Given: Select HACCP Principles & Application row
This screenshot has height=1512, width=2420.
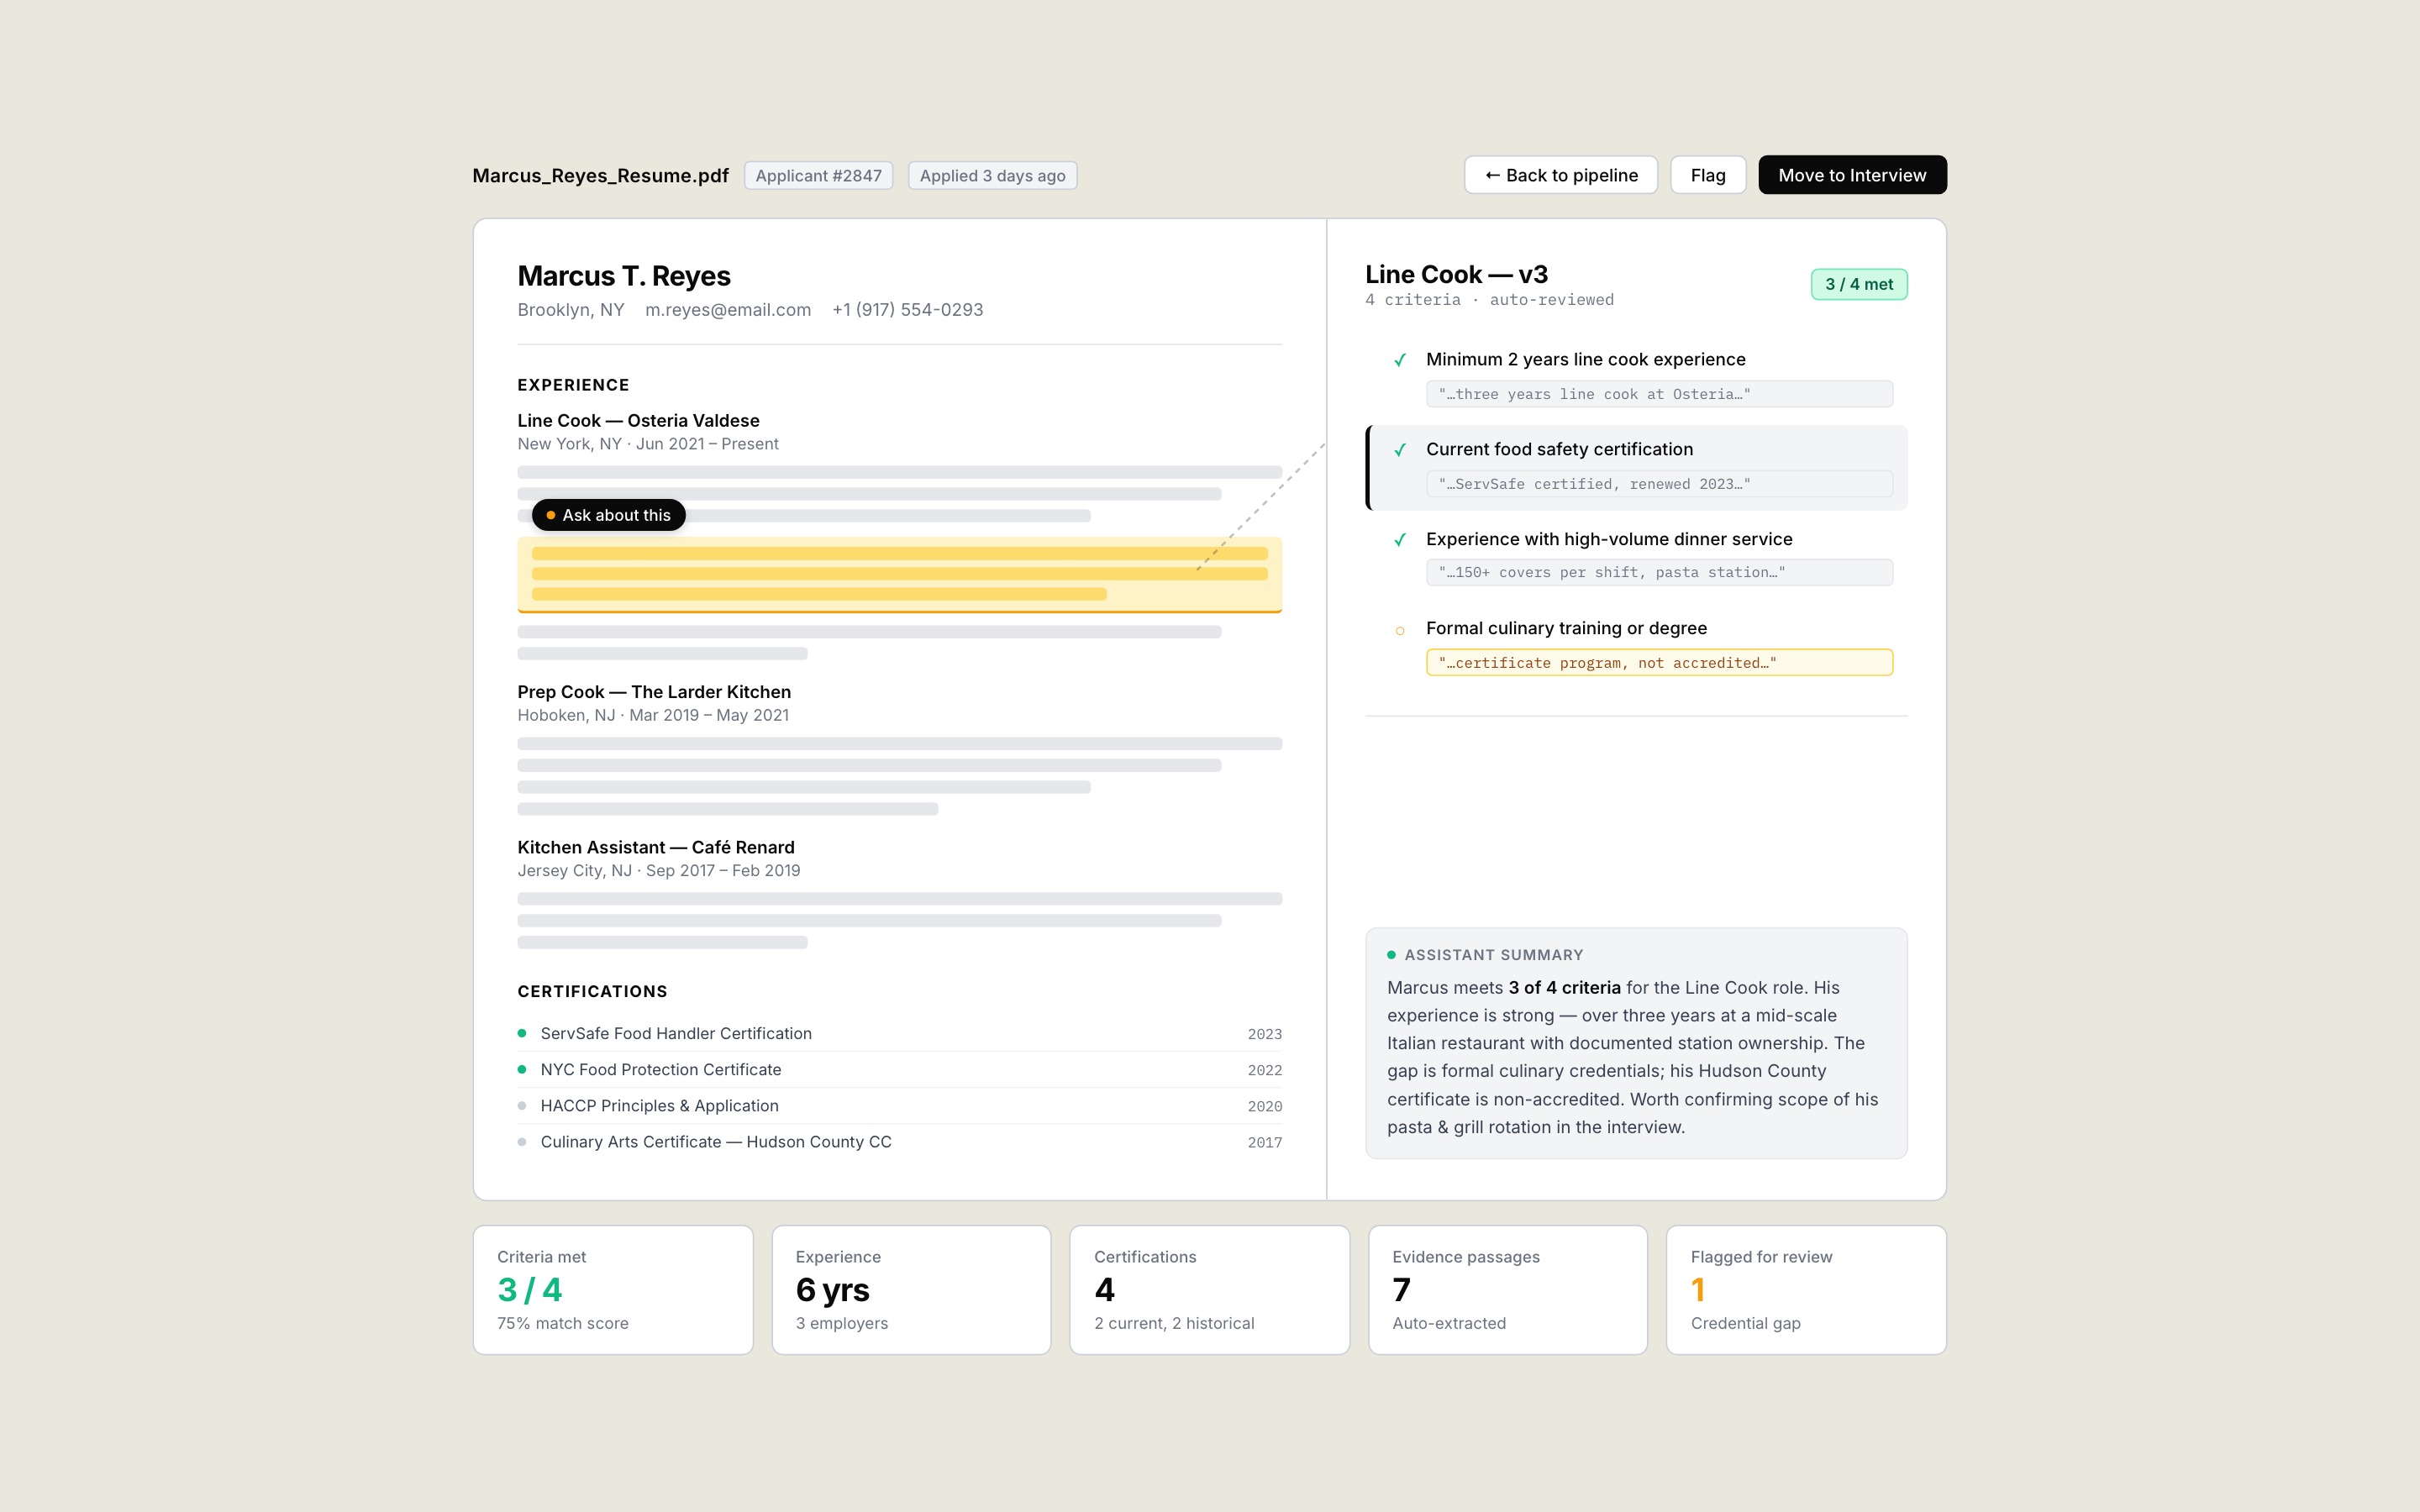Looking at the screenshot, I should click(899, 1105).
